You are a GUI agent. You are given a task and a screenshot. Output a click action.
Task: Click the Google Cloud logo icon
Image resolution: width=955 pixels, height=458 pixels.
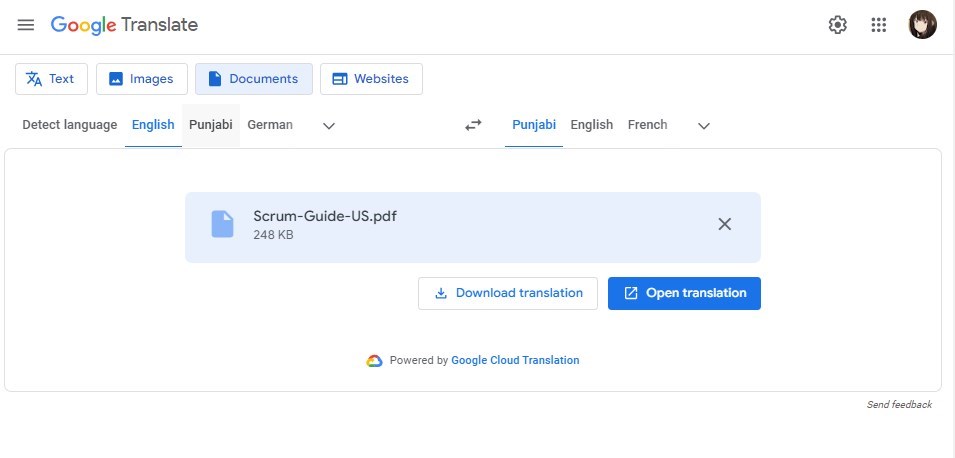click(x=374, y=361)
